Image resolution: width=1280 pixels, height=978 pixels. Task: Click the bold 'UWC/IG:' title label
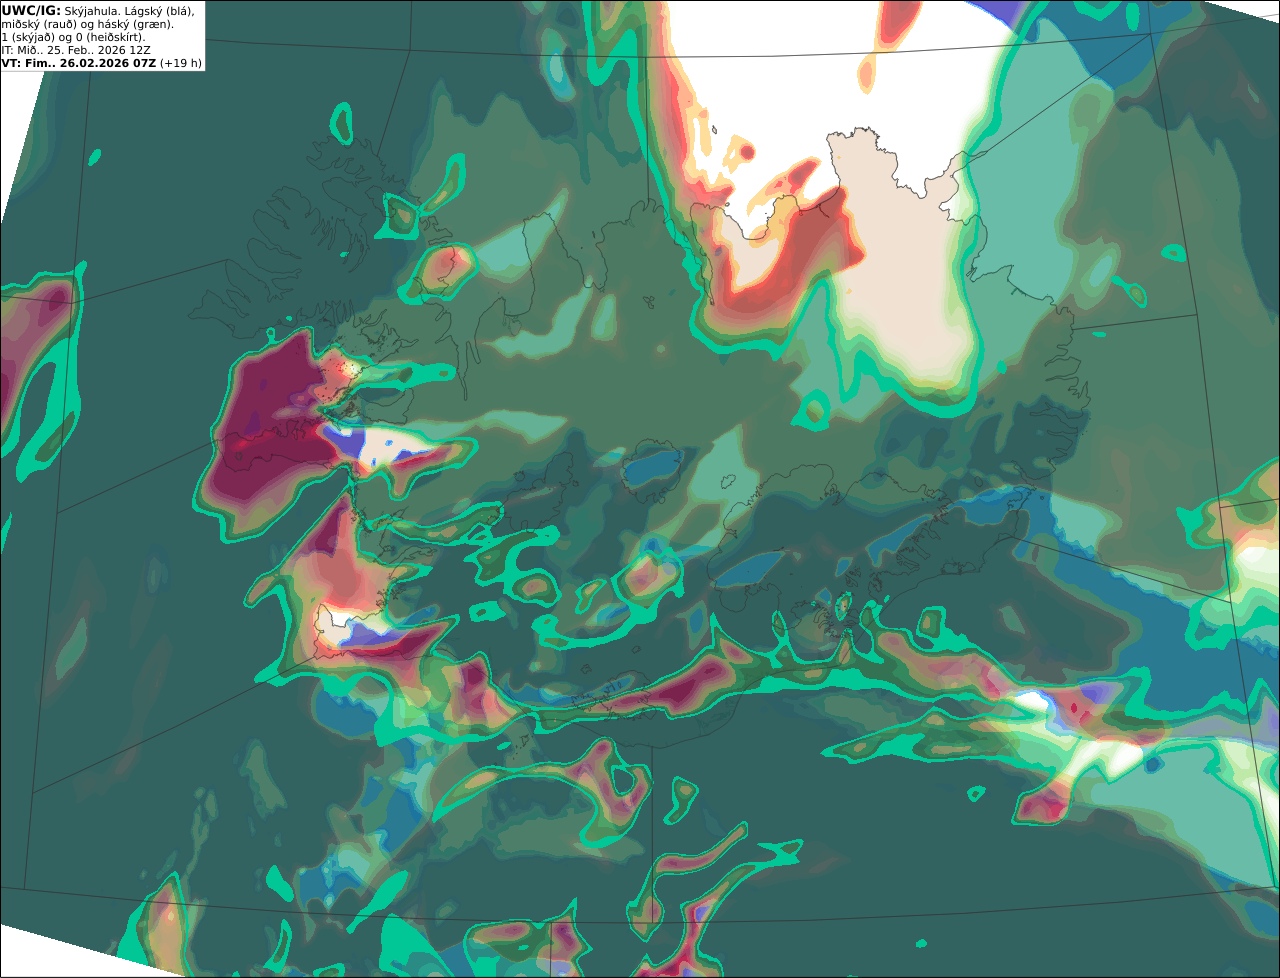coord(31,11)
